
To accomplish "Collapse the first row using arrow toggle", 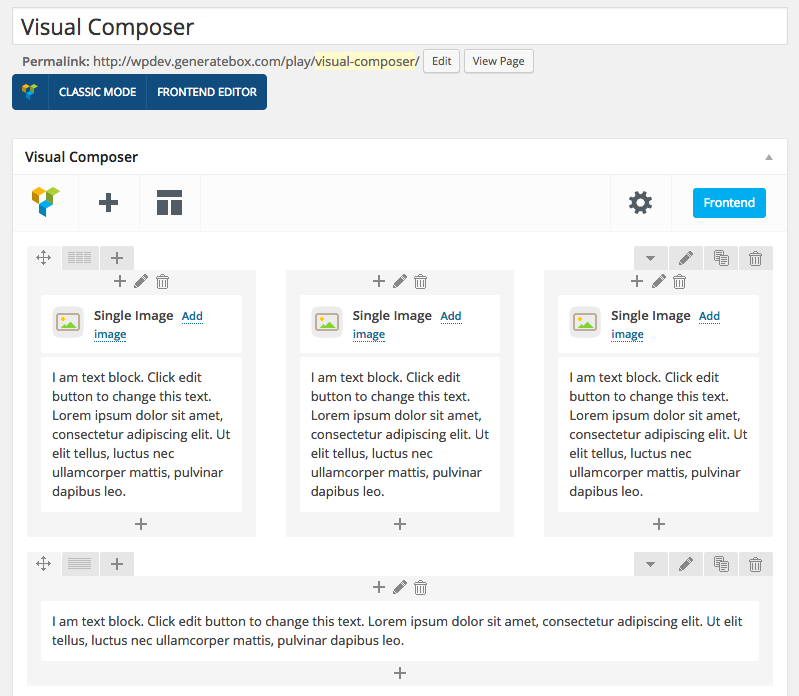I will coord(650,258).
